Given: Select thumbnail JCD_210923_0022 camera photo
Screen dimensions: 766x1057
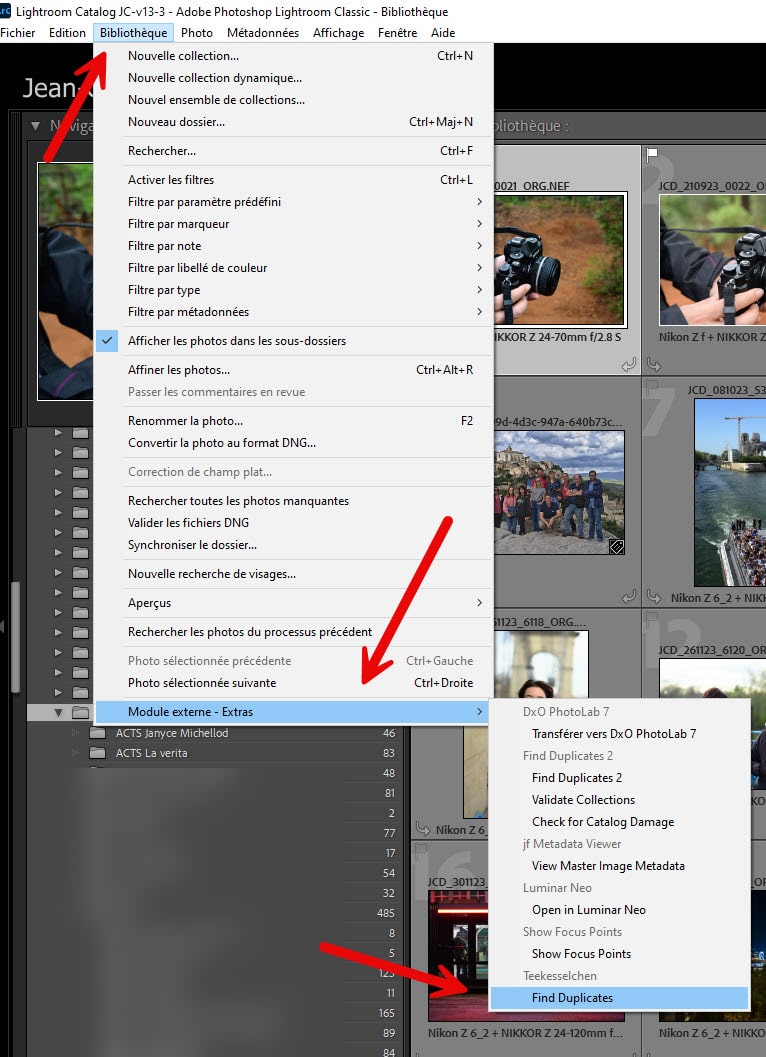Looking at the screenshot, I should coord(713,260).
